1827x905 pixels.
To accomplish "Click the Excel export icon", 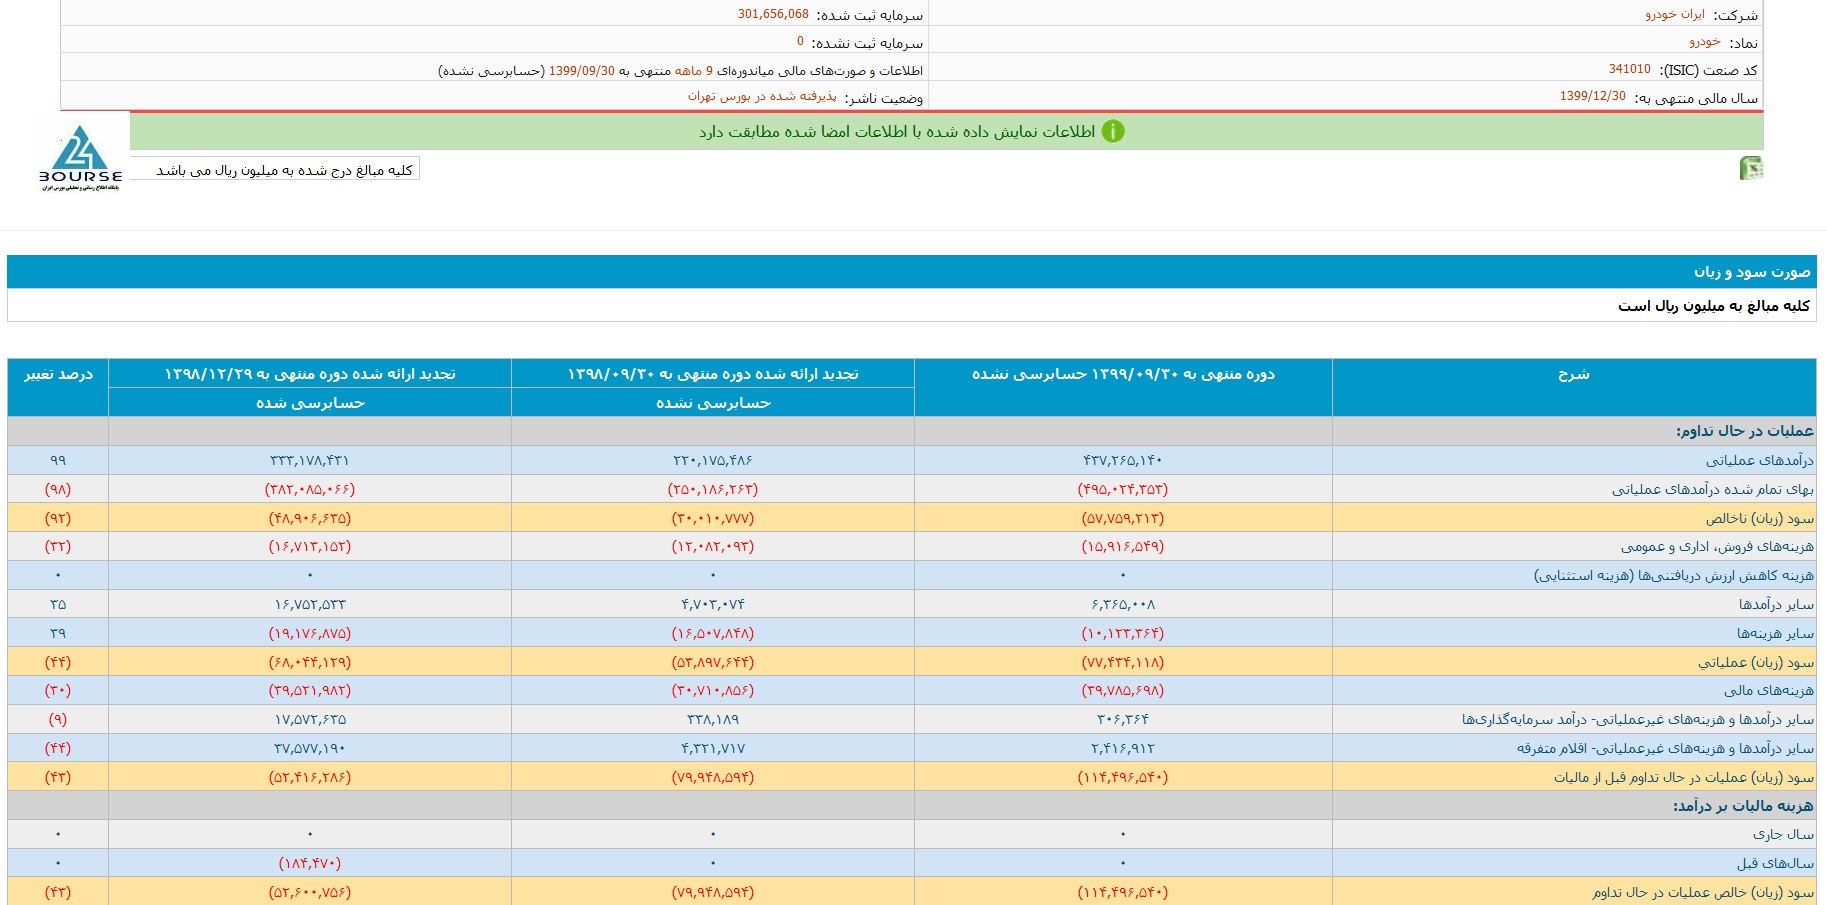I will [x=1751, y=168].
